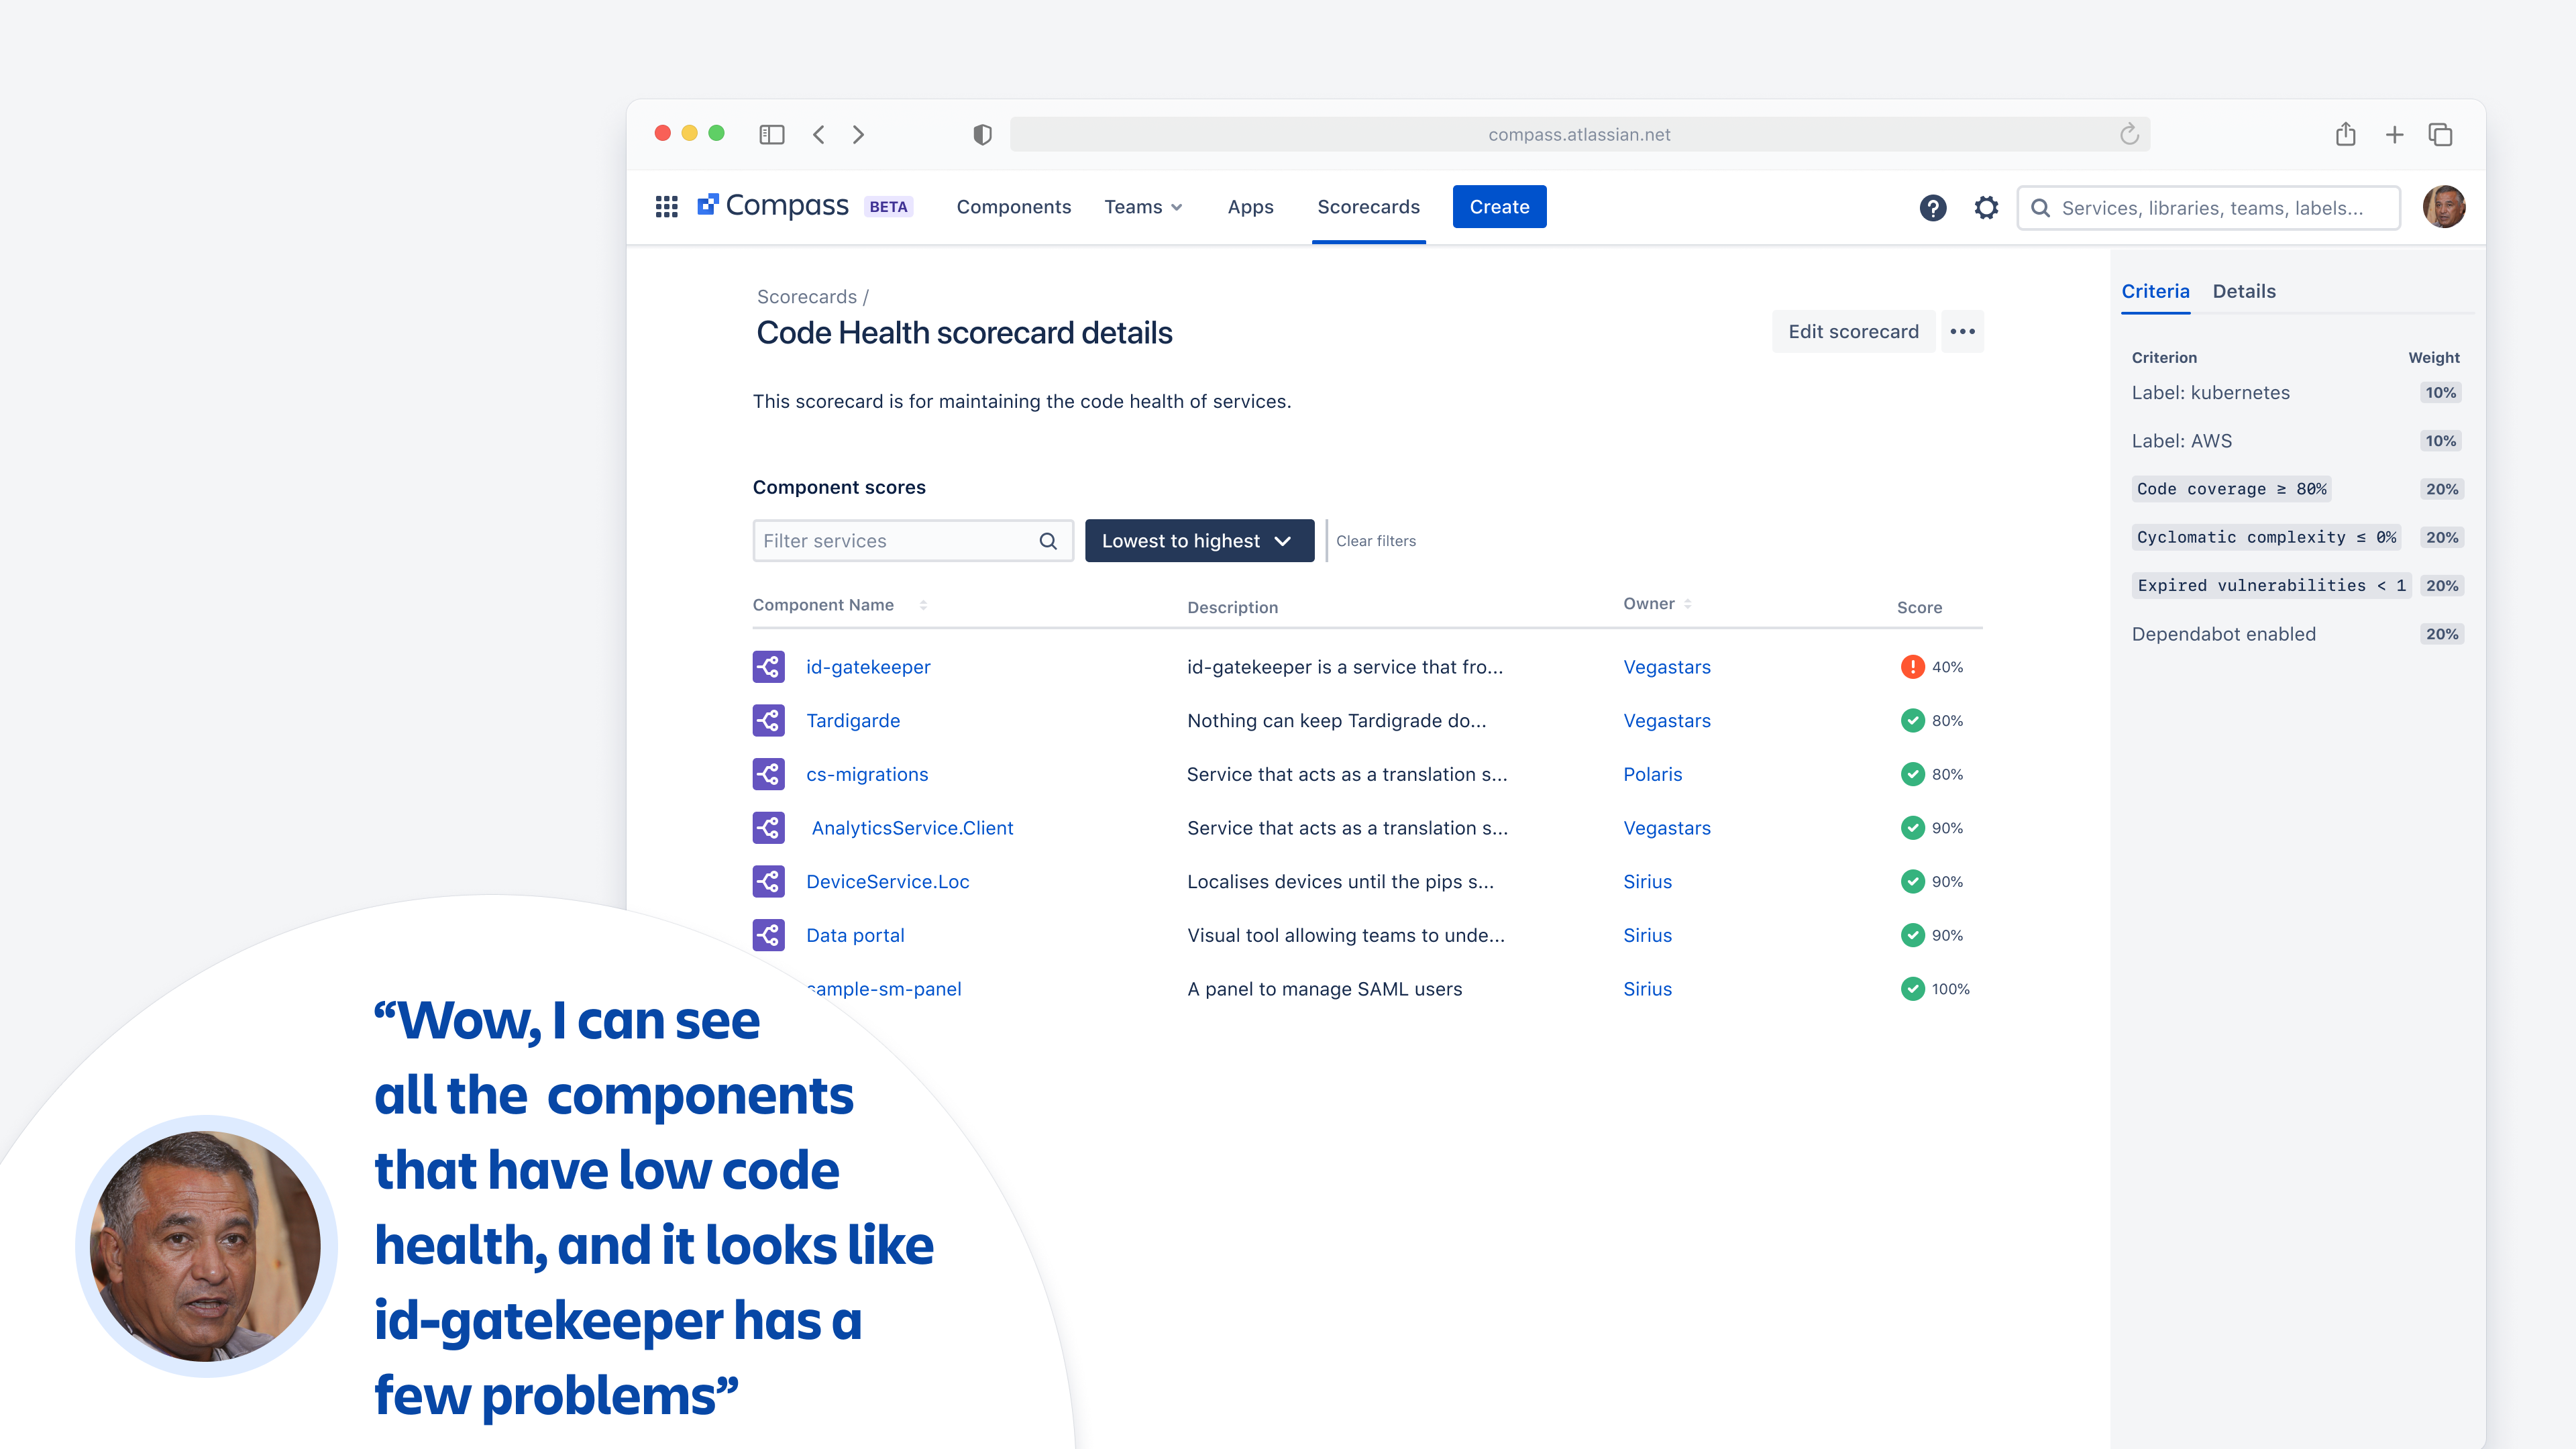This screenshot has width=2576, height=1449.
Task: Open the id-gatekeeper component link
Action: [868, 667]
